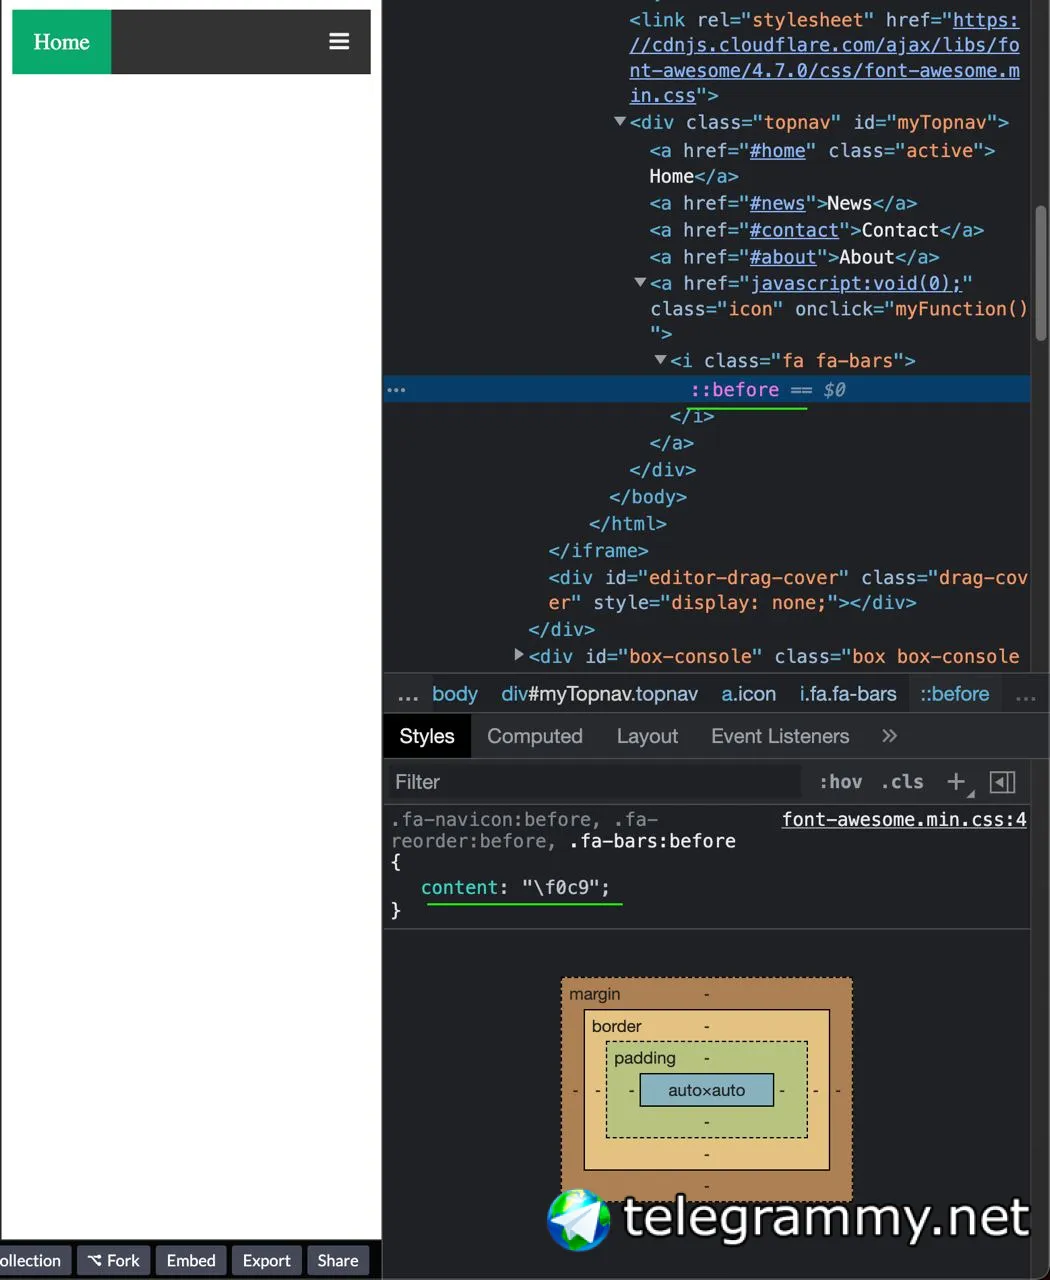
Task: Collapse the div.topnav element
Action: click(x=620, y=121)
